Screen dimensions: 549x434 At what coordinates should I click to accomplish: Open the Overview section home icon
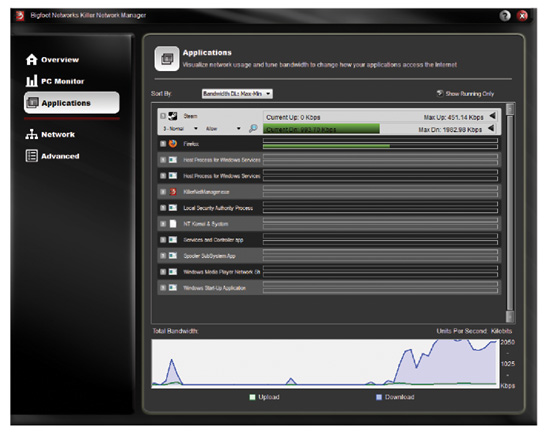pyautogui.click(x=32, y=60)
